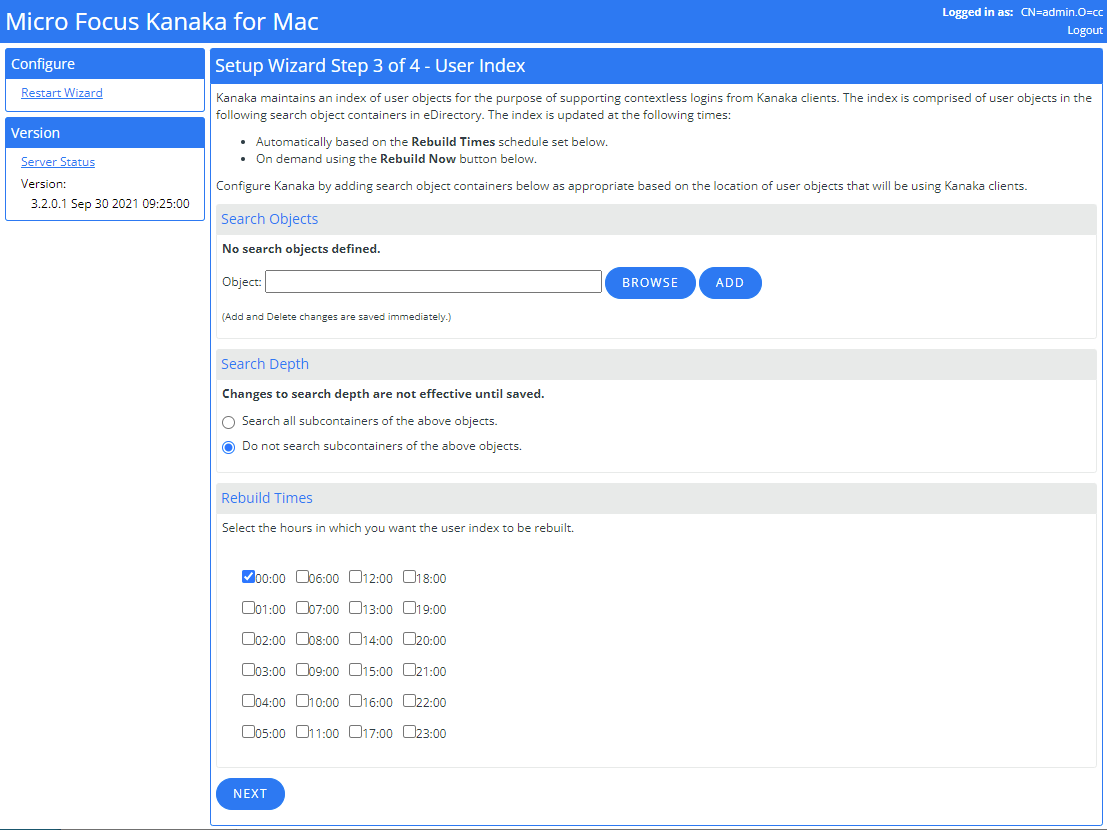Enable the 01:00 rebuild hour
This screenshot has width=1107, height=830.
point(248,608)
